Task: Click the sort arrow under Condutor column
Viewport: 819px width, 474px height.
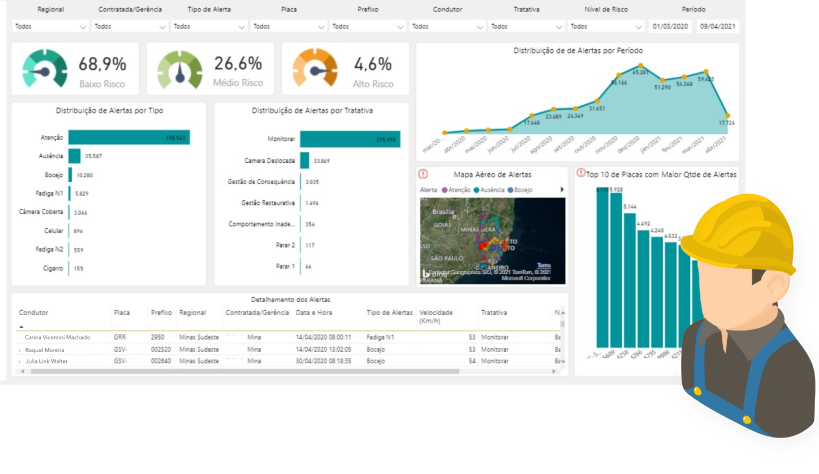Action: 21,325
